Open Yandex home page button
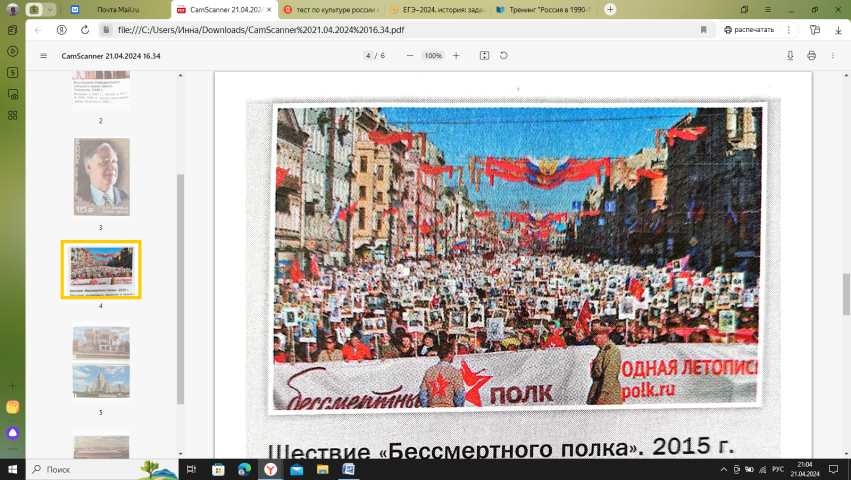 coord(61,30)
